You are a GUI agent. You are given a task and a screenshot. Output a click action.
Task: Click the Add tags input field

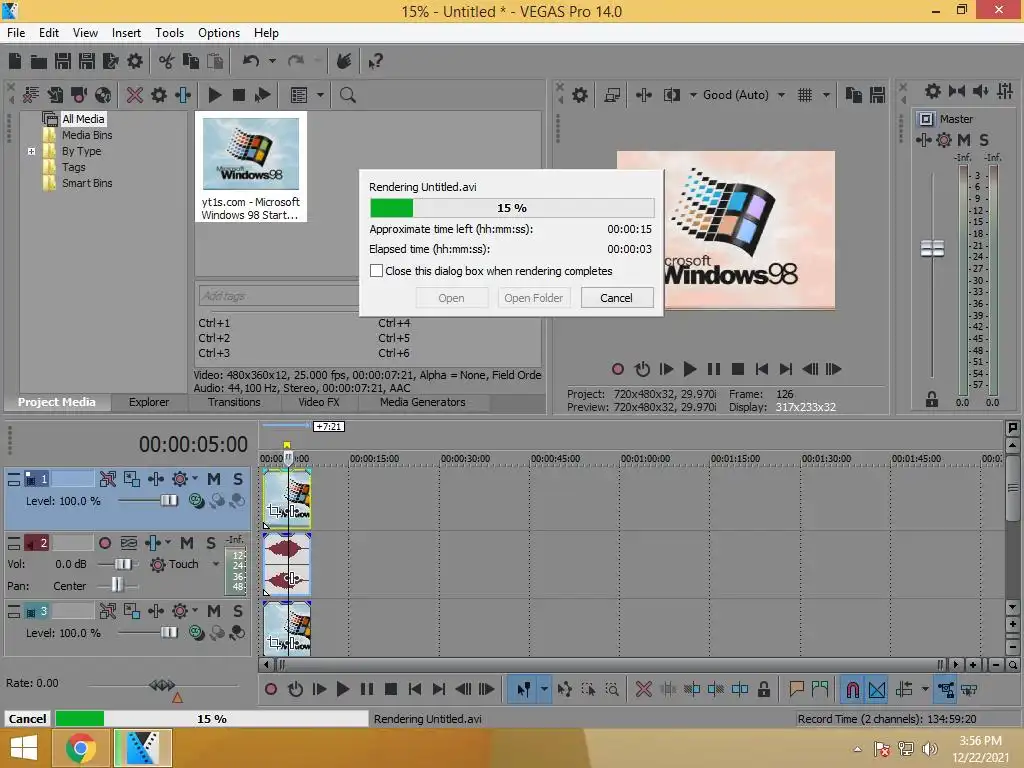tap(278, 296)
